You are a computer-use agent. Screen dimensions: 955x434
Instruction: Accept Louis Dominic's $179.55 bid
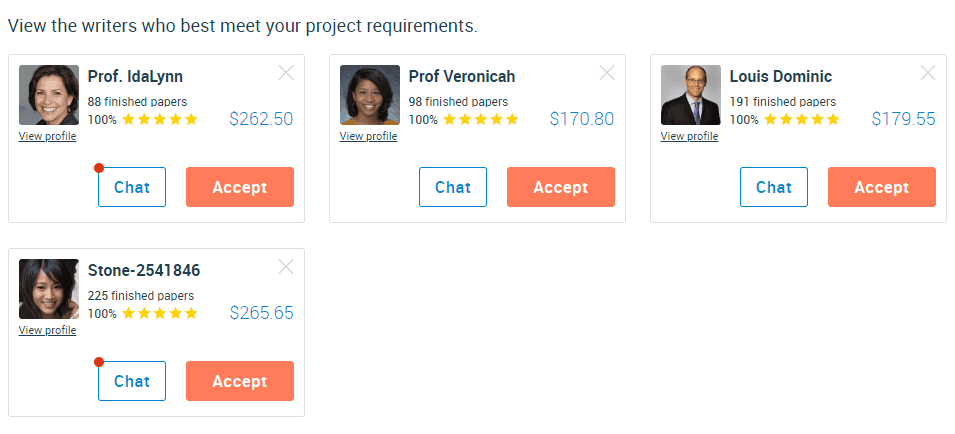(882, 187)
